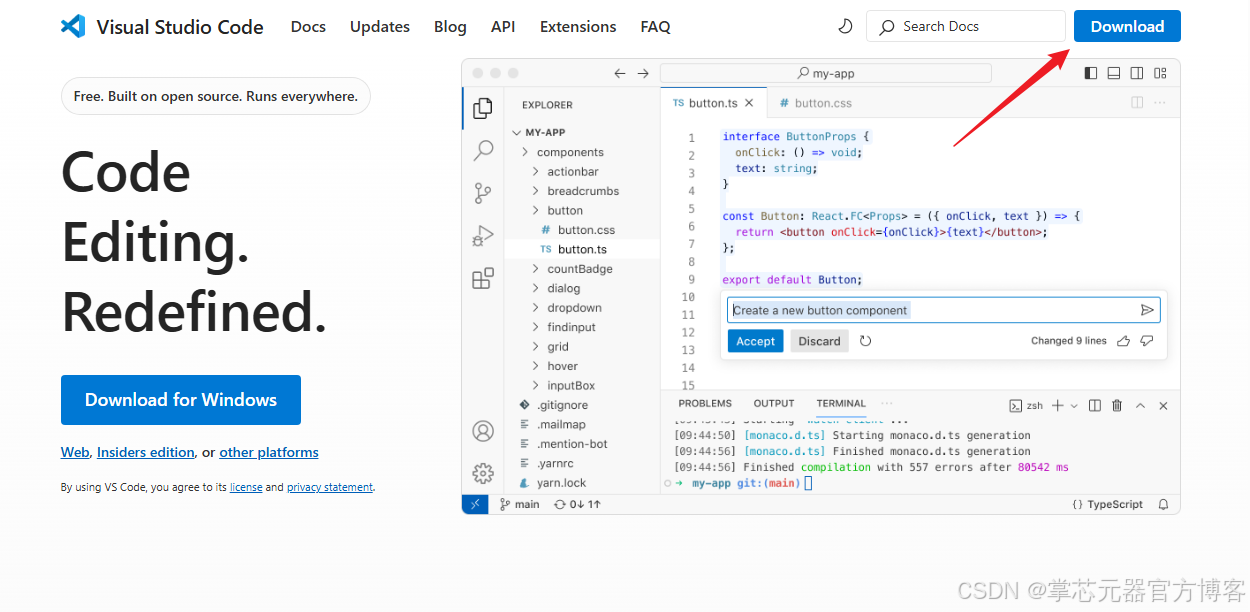This screenshot has height=612, width=1250.
Task: Open the Docs menu item
Action: (x=308, y=27)
